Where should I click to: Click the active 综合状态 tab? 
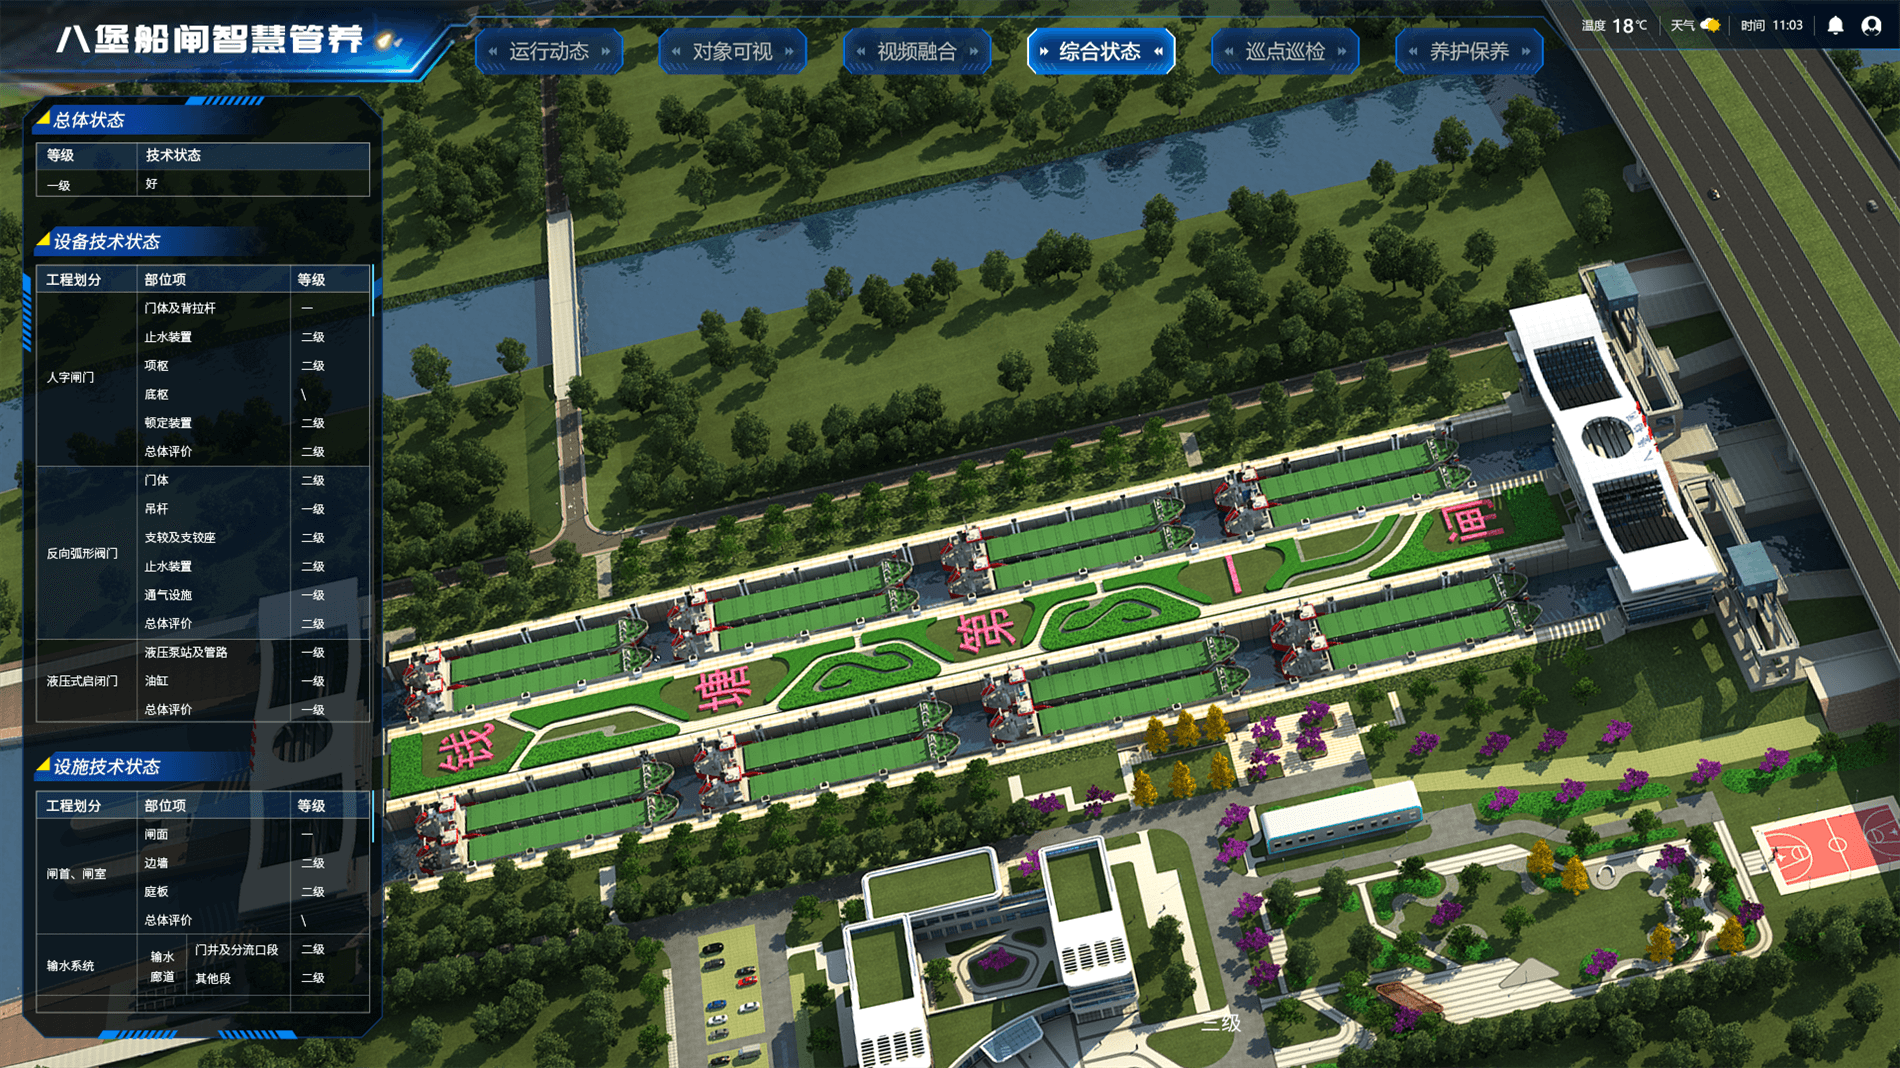1100,52
